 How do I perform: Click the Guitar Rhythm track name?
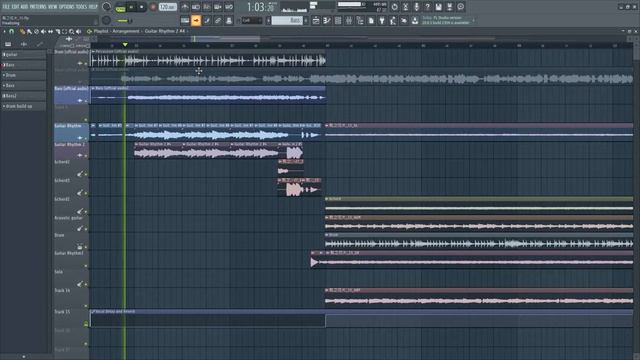(x=68, y=126)
